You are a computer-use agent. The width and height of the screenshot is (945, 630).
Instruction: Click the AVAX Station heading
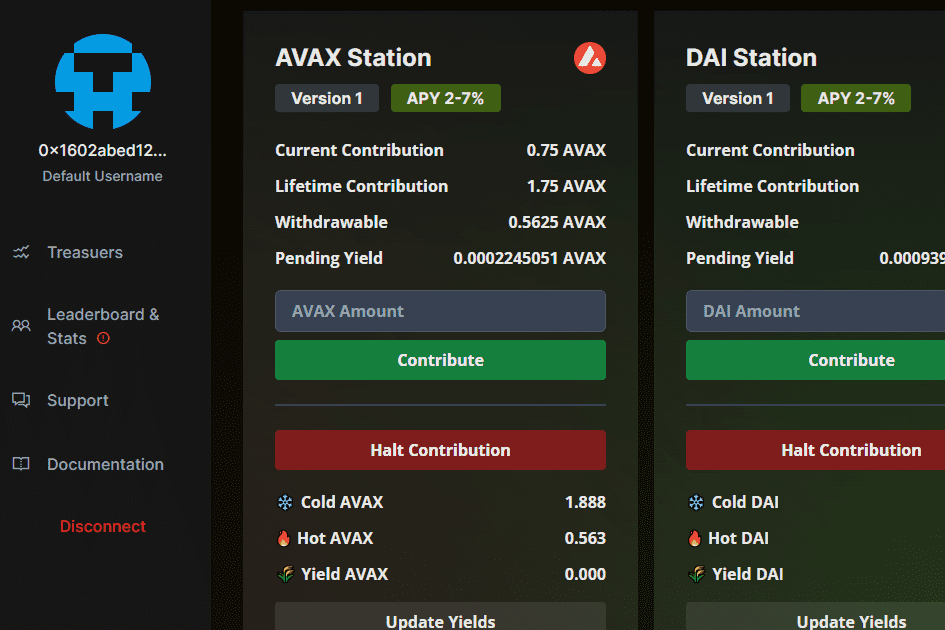click(x=354, y=58)
